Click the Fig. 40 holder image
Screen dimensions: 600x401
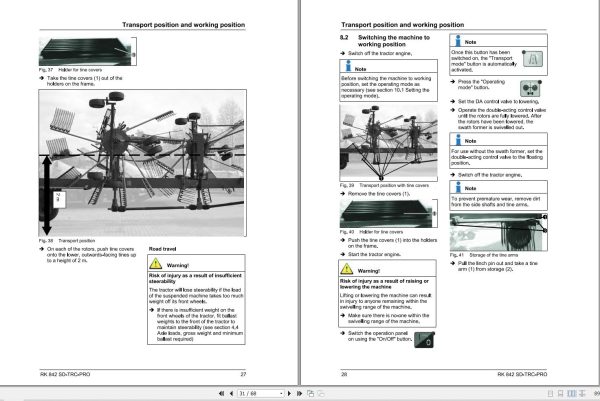point(388,214)
